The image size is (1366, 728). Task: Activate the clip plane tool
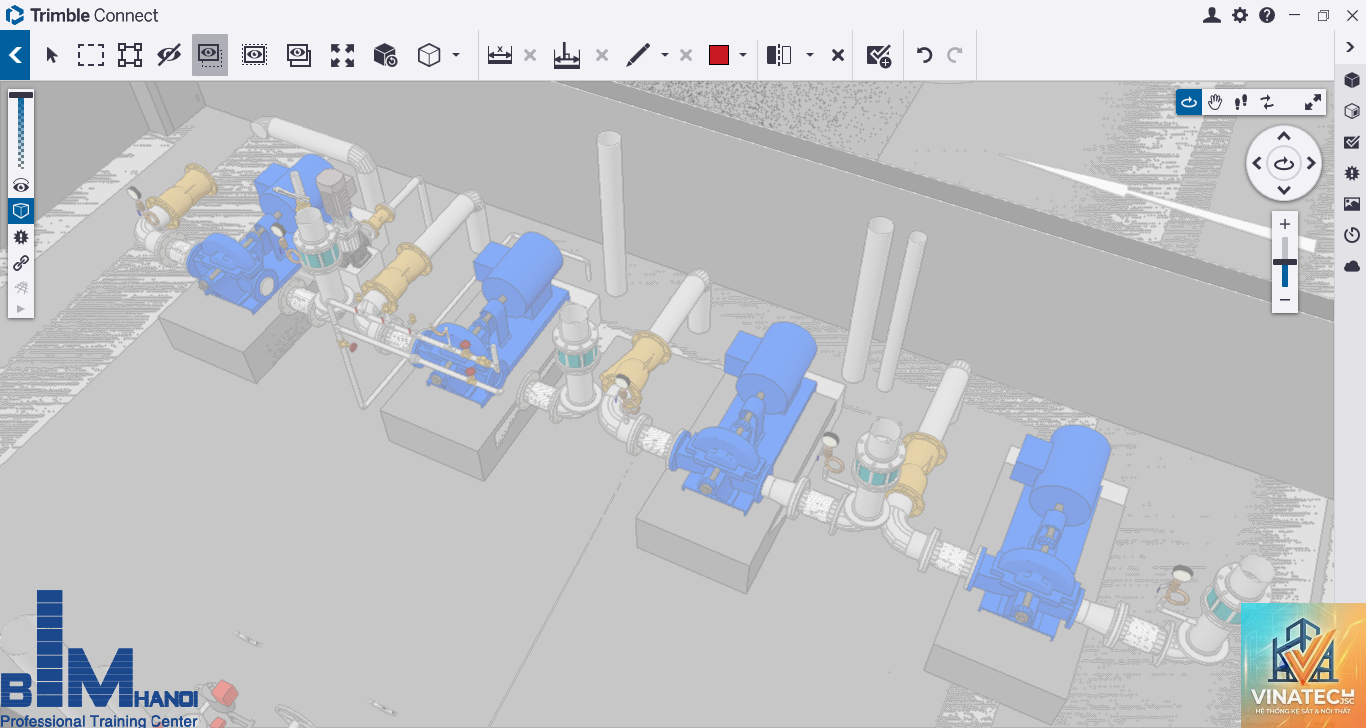(779, 56)
